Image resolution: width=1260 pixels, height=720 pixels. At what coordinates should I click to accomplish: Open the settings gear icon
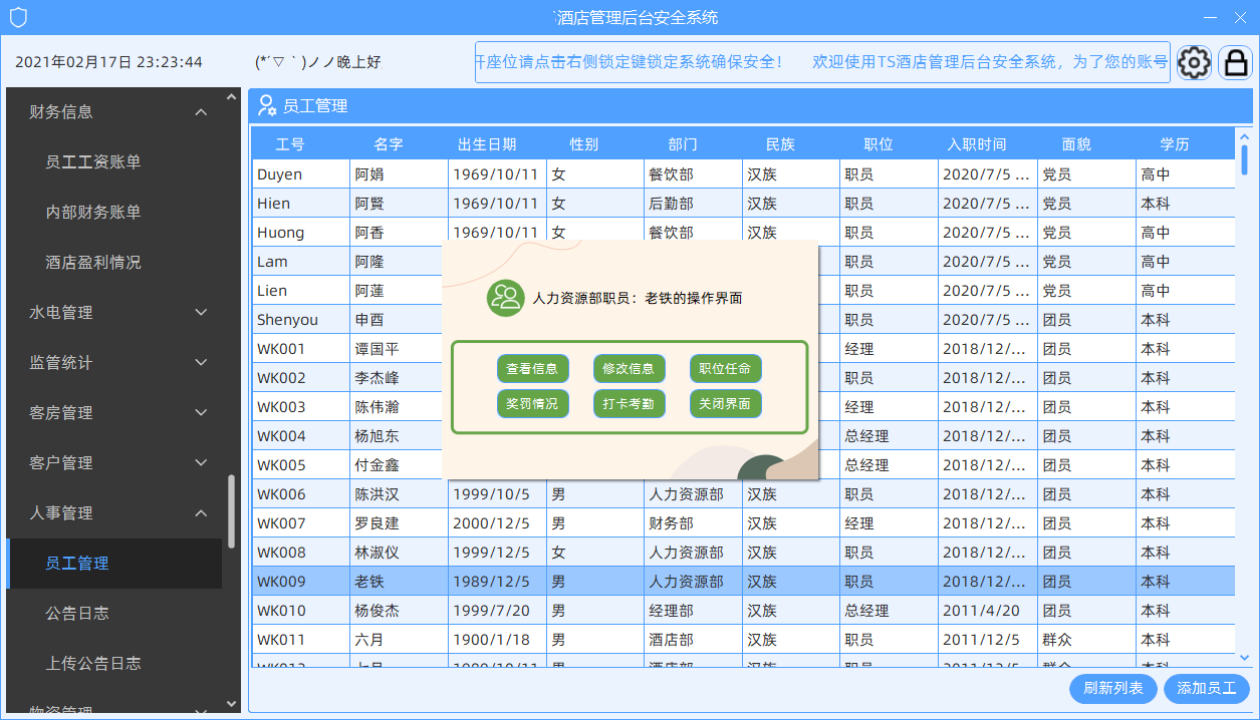(x=1194, y=62)
